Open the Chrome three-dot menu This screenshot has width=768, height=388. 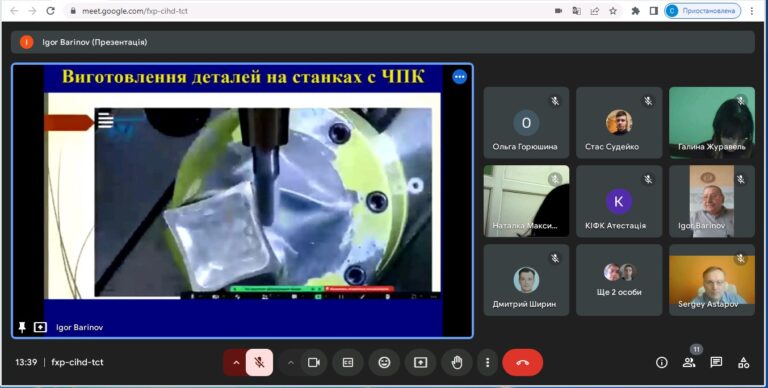[x=752, y=11]
